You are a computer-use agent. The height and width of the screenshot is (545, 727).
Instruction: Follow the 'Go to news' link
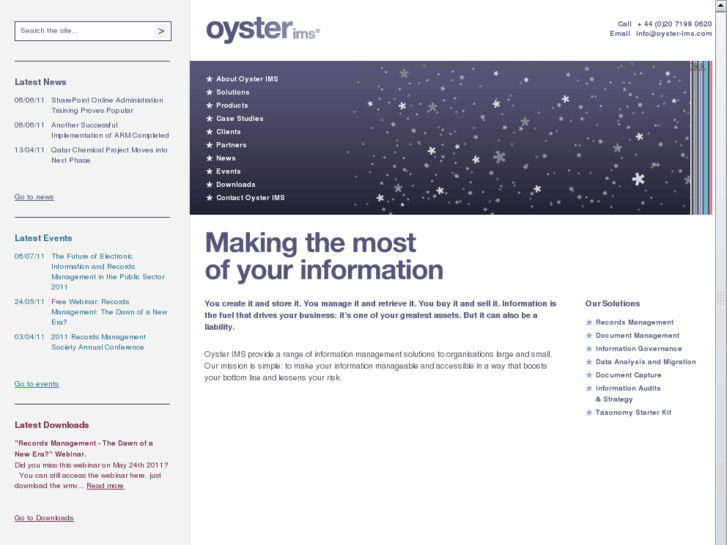pos(34,197)
